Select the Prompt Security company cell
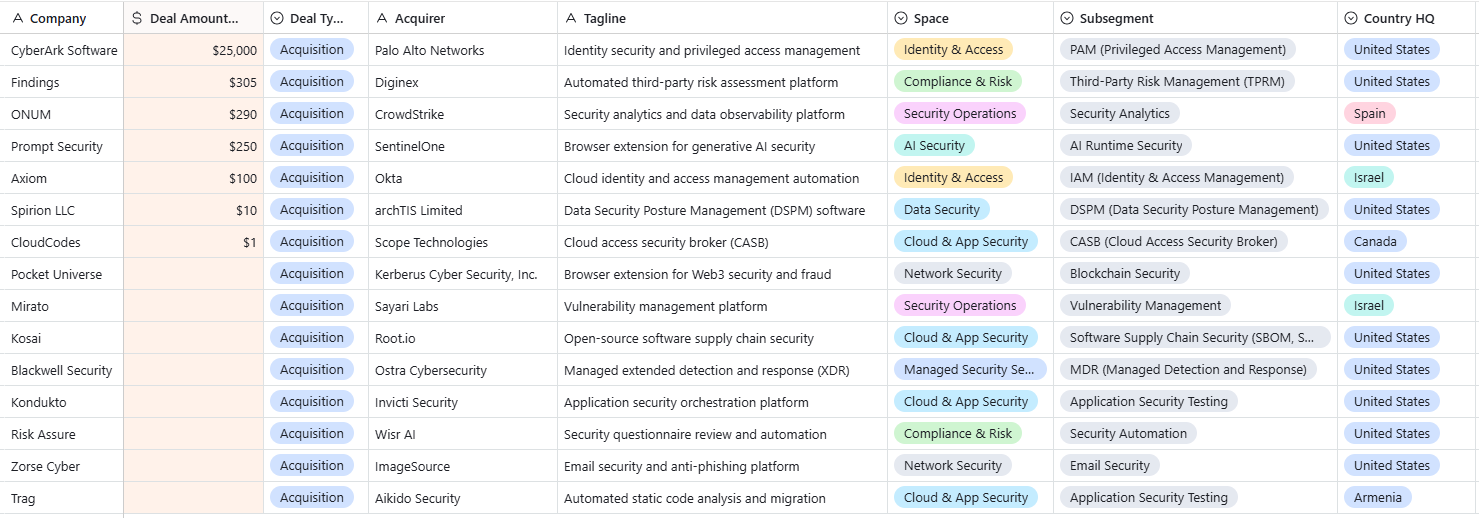 [62, 146]
